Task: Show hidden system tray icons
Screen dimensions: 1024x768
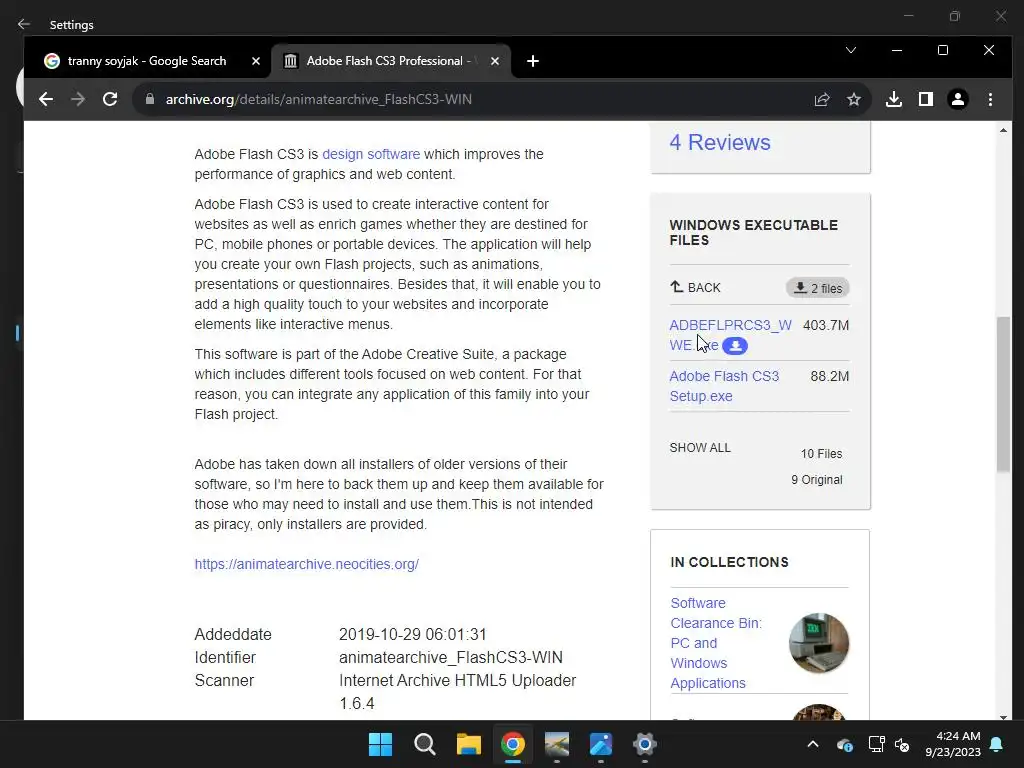Action: [812, 744]
